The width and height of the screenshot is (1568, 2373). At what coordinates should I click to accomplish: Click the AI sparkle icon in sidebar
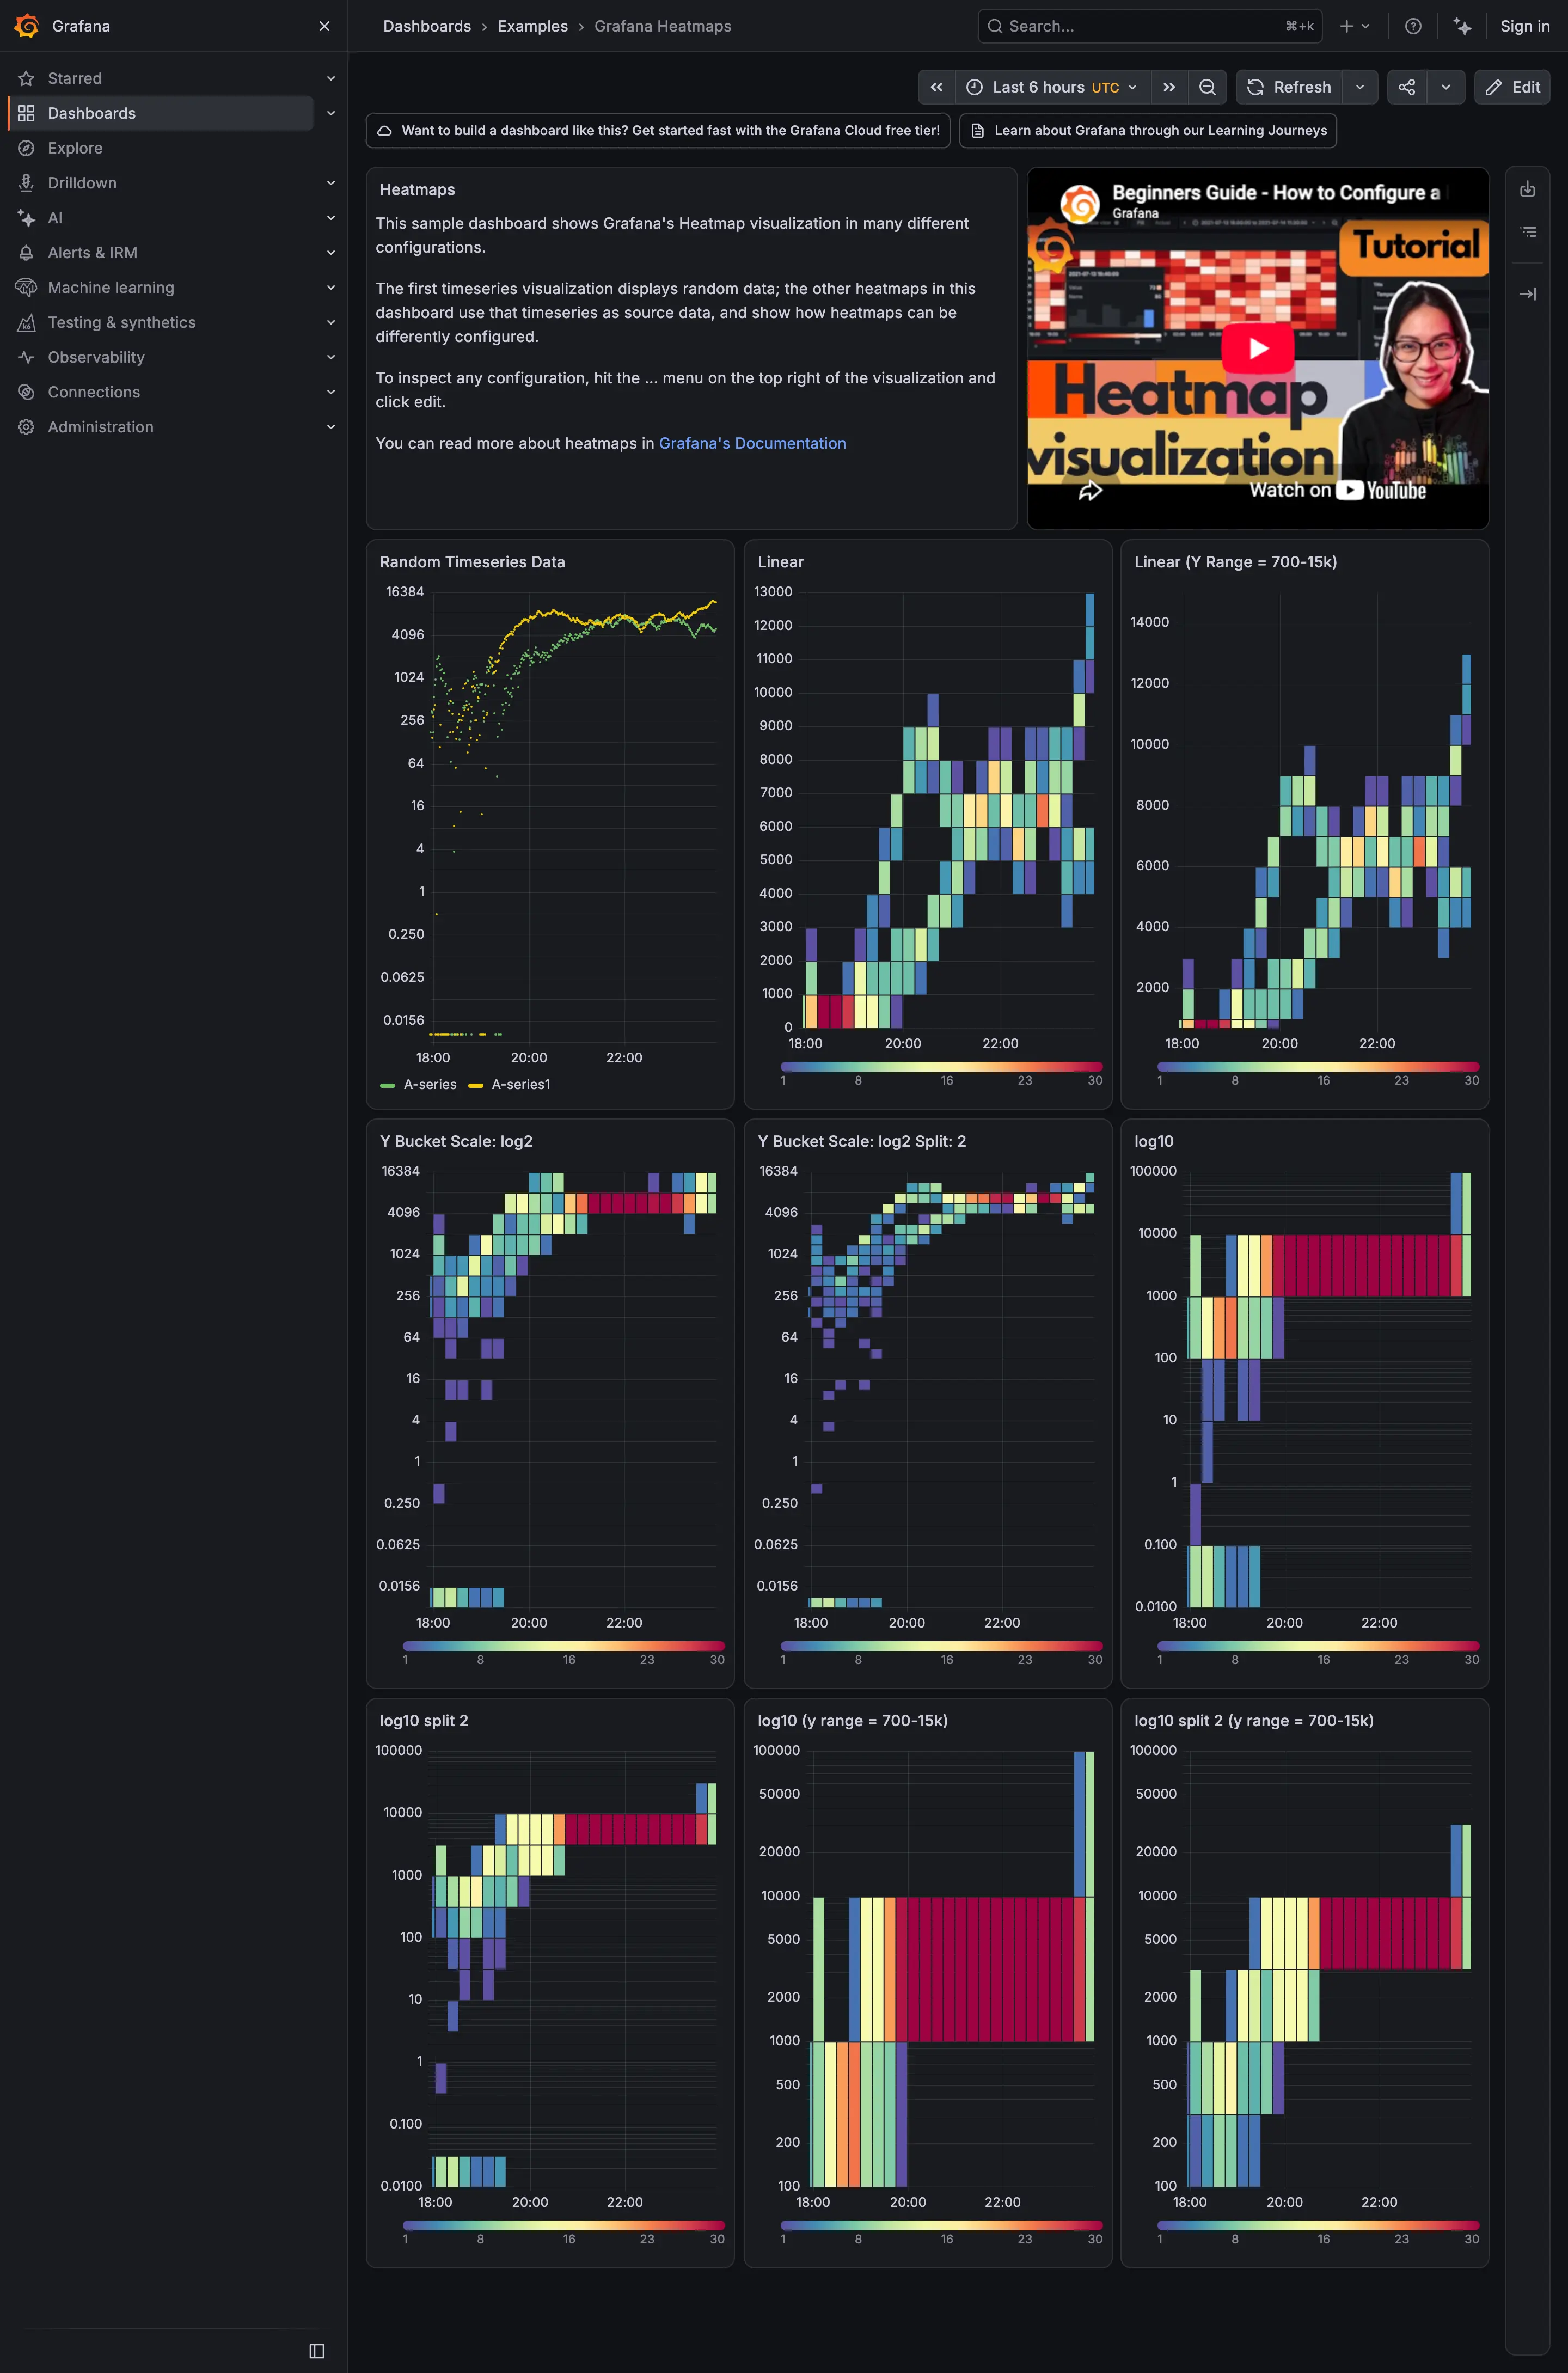coord(26,218)
